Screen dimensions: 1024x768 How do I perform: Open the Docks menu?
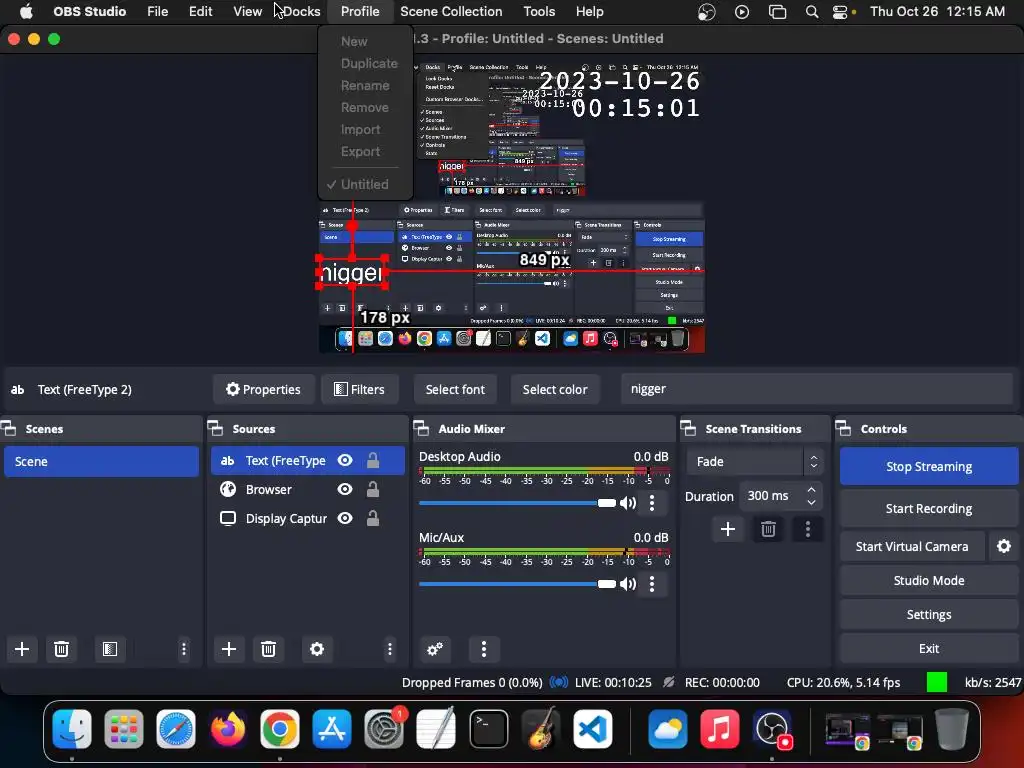[x=301, y=12]
